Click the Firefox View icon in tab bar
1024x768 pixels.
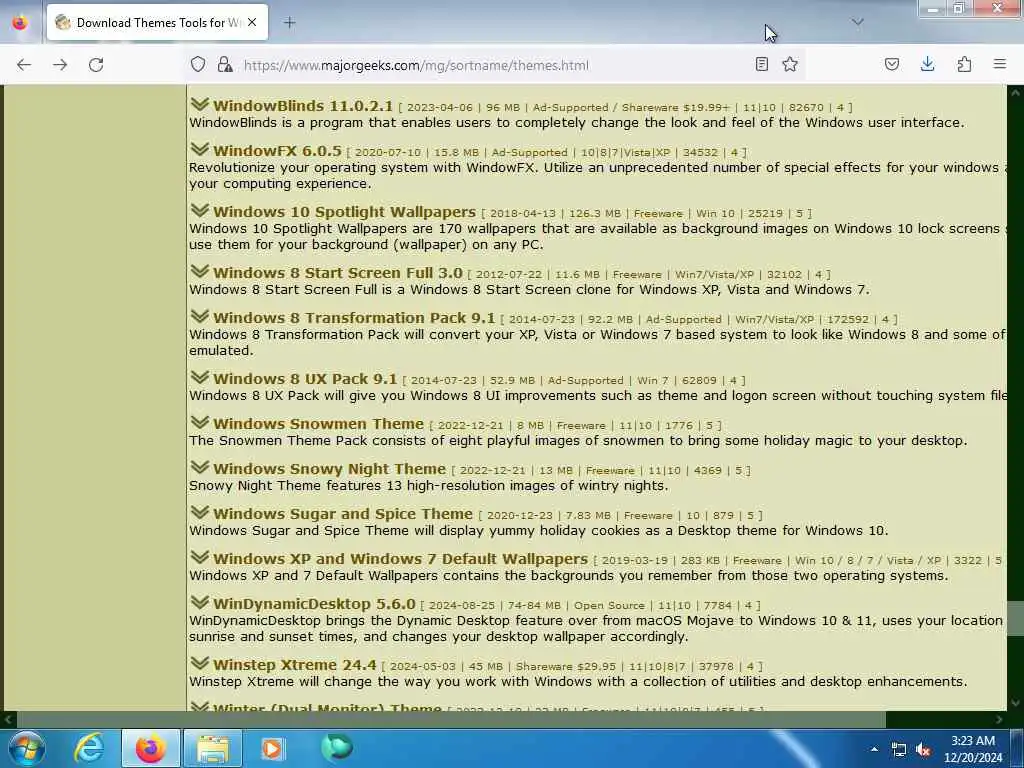(20, 23)
